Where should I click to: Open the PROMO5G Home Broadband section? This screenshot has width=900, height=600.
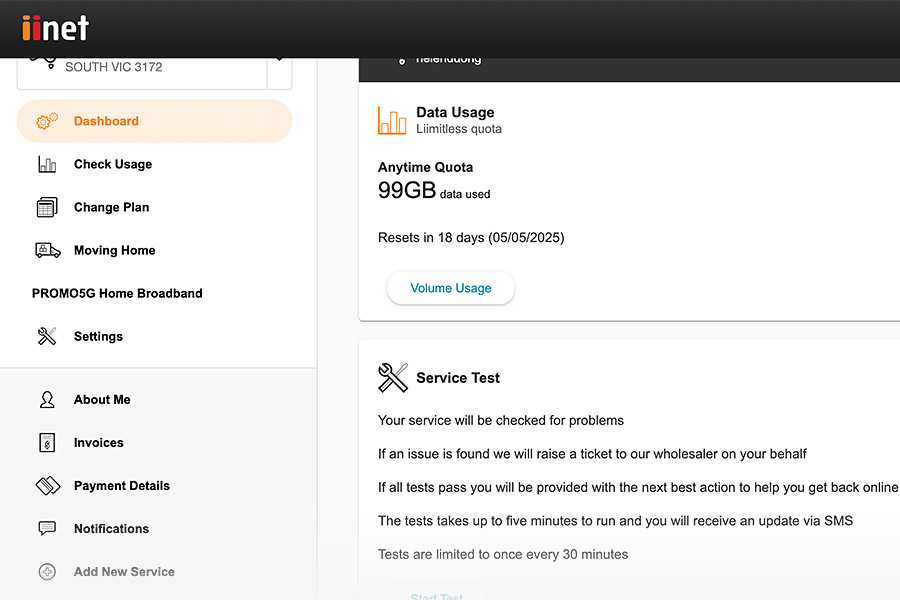(x=117, y=293)
